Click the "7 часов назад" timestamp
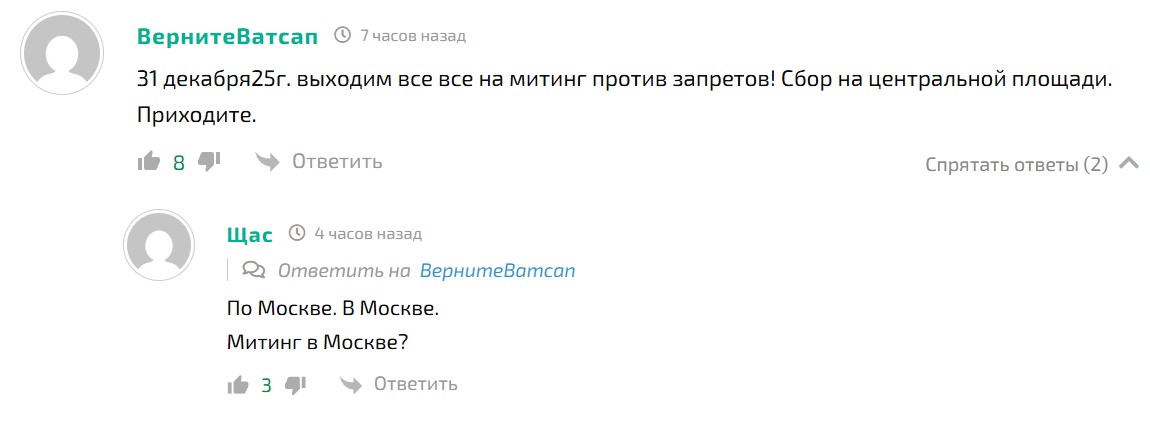Image resolution: width=1150 pixels, height=424 pixels. coord(413,36)
